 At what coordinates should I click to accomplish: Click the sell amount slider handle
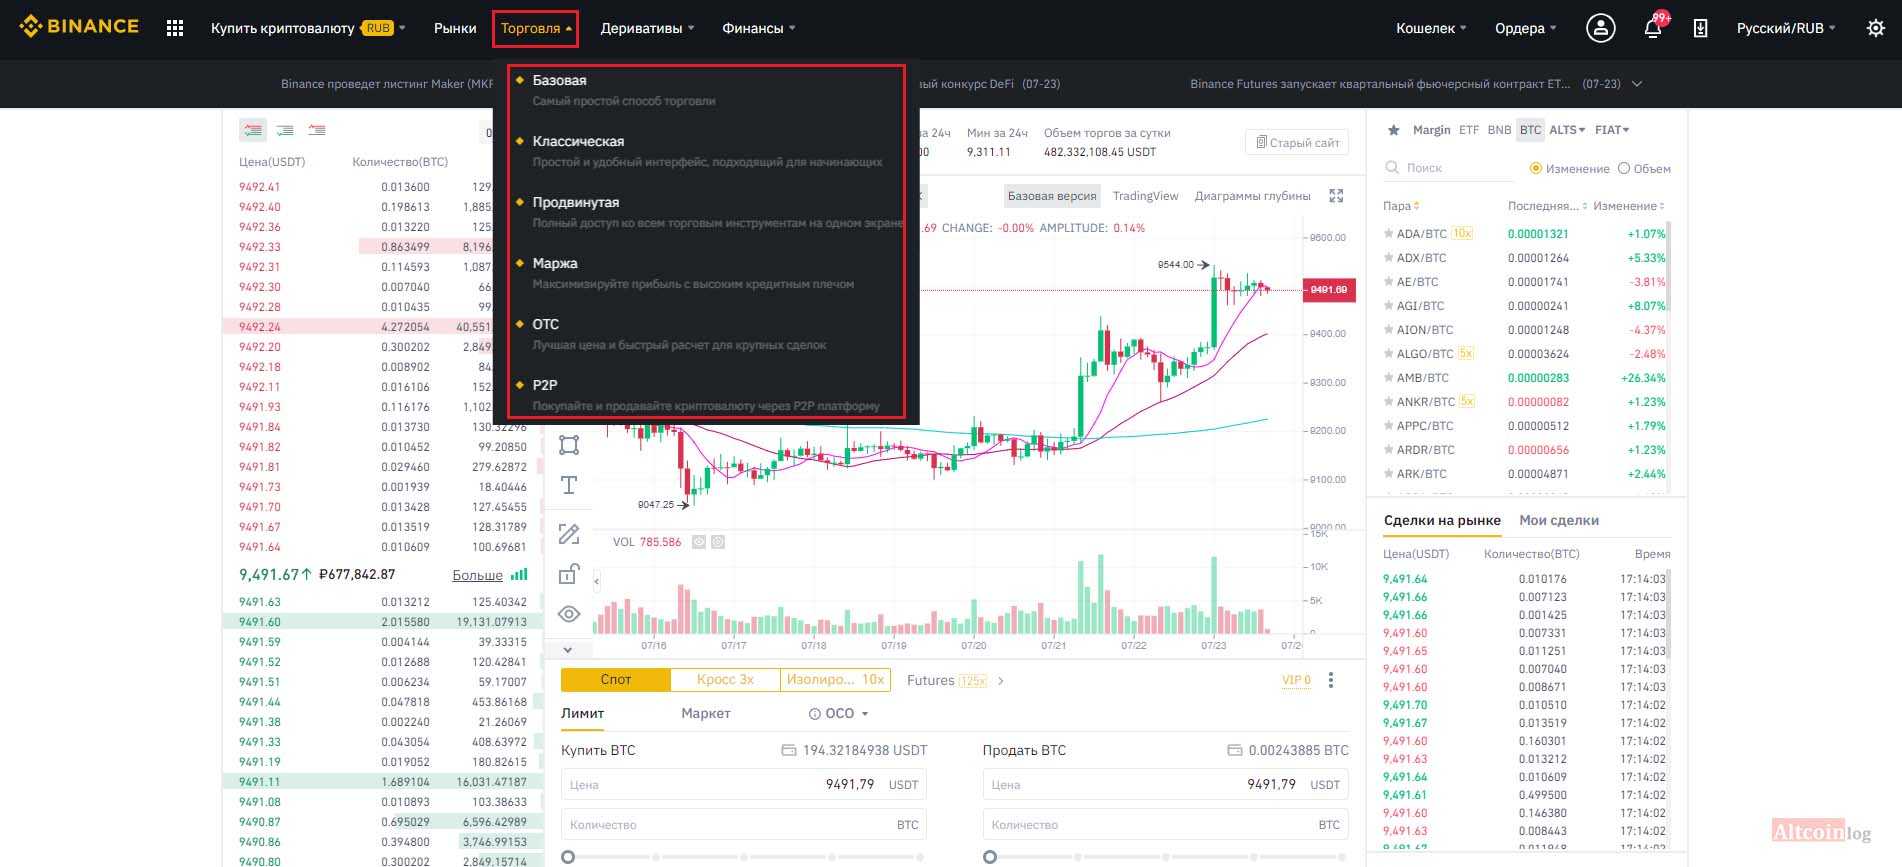pos(990,857)
